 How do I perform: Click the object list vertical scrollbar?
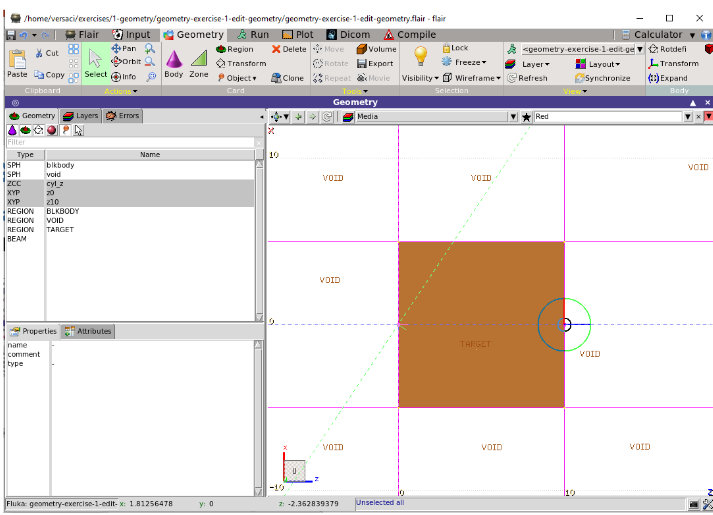(259, 241)
